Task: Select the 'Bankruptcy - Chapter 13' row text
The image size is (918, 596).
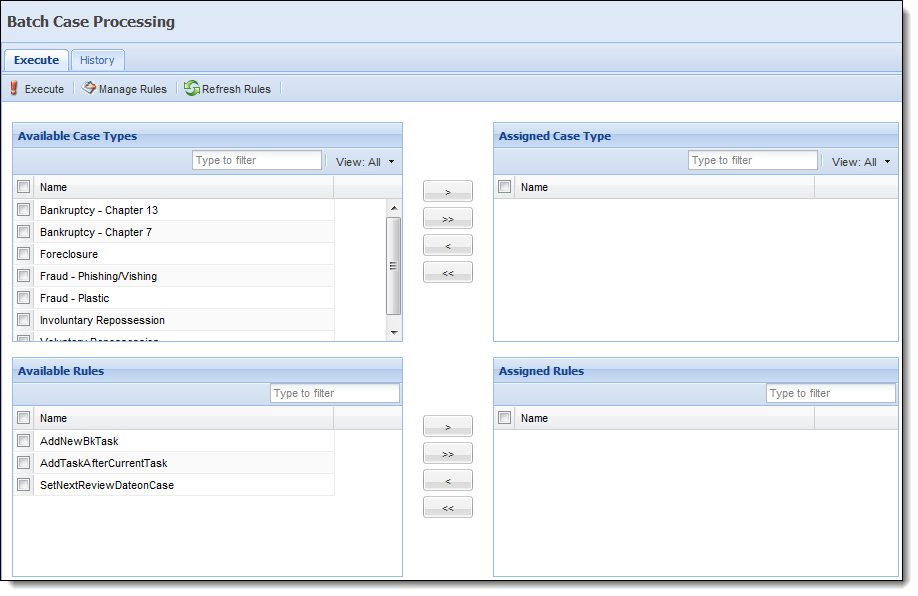Action: [99, 210]
